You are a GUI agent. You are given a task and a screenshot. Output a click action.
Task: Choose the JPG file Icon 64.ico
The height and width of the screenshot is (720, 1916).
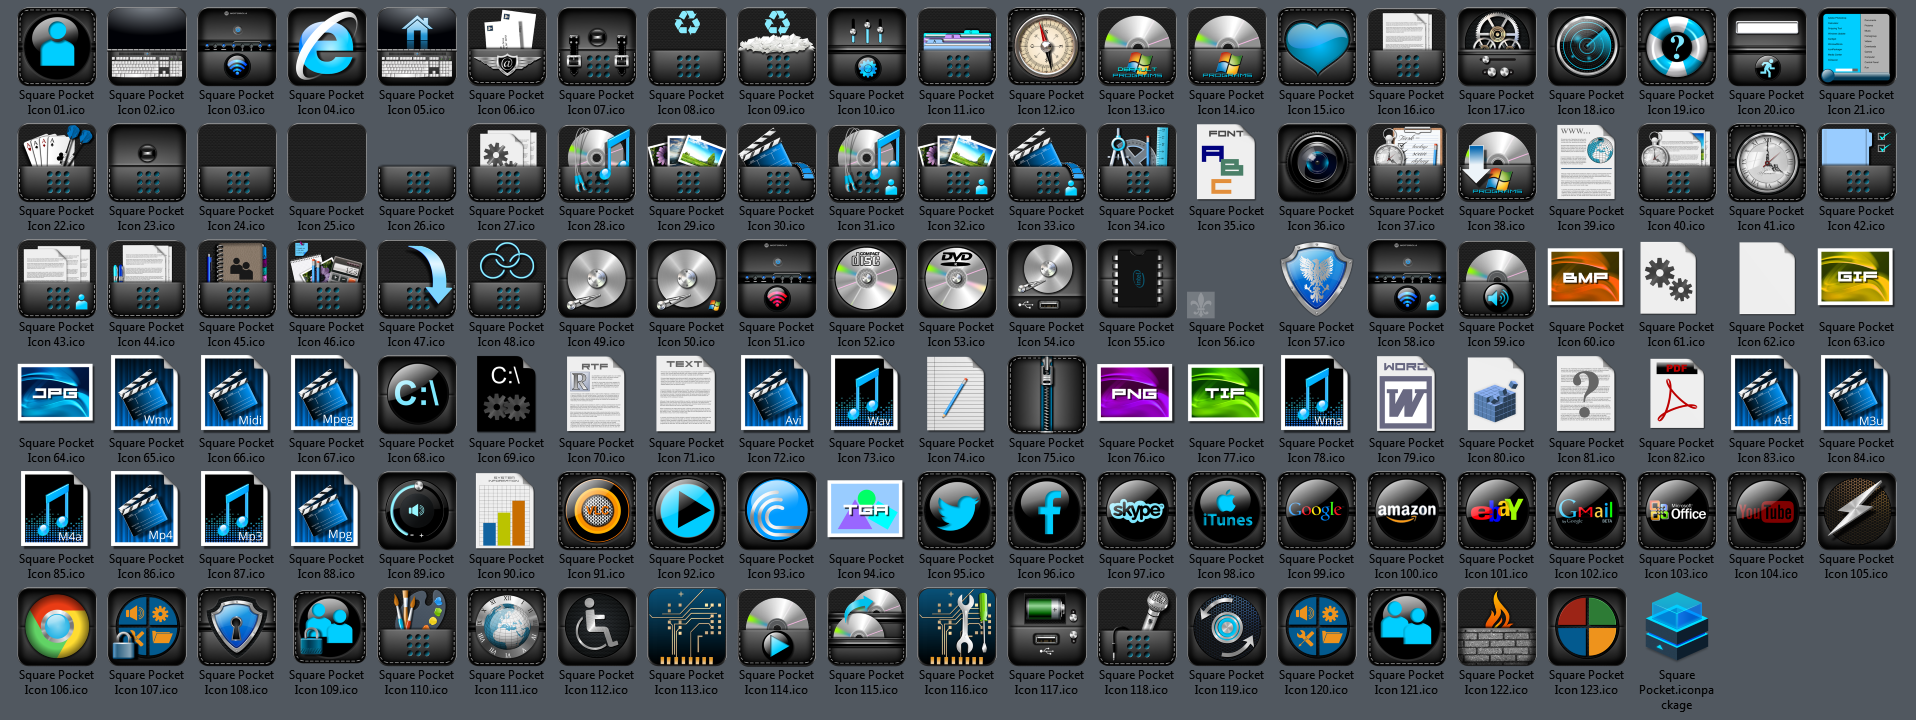tap(57, 395)
